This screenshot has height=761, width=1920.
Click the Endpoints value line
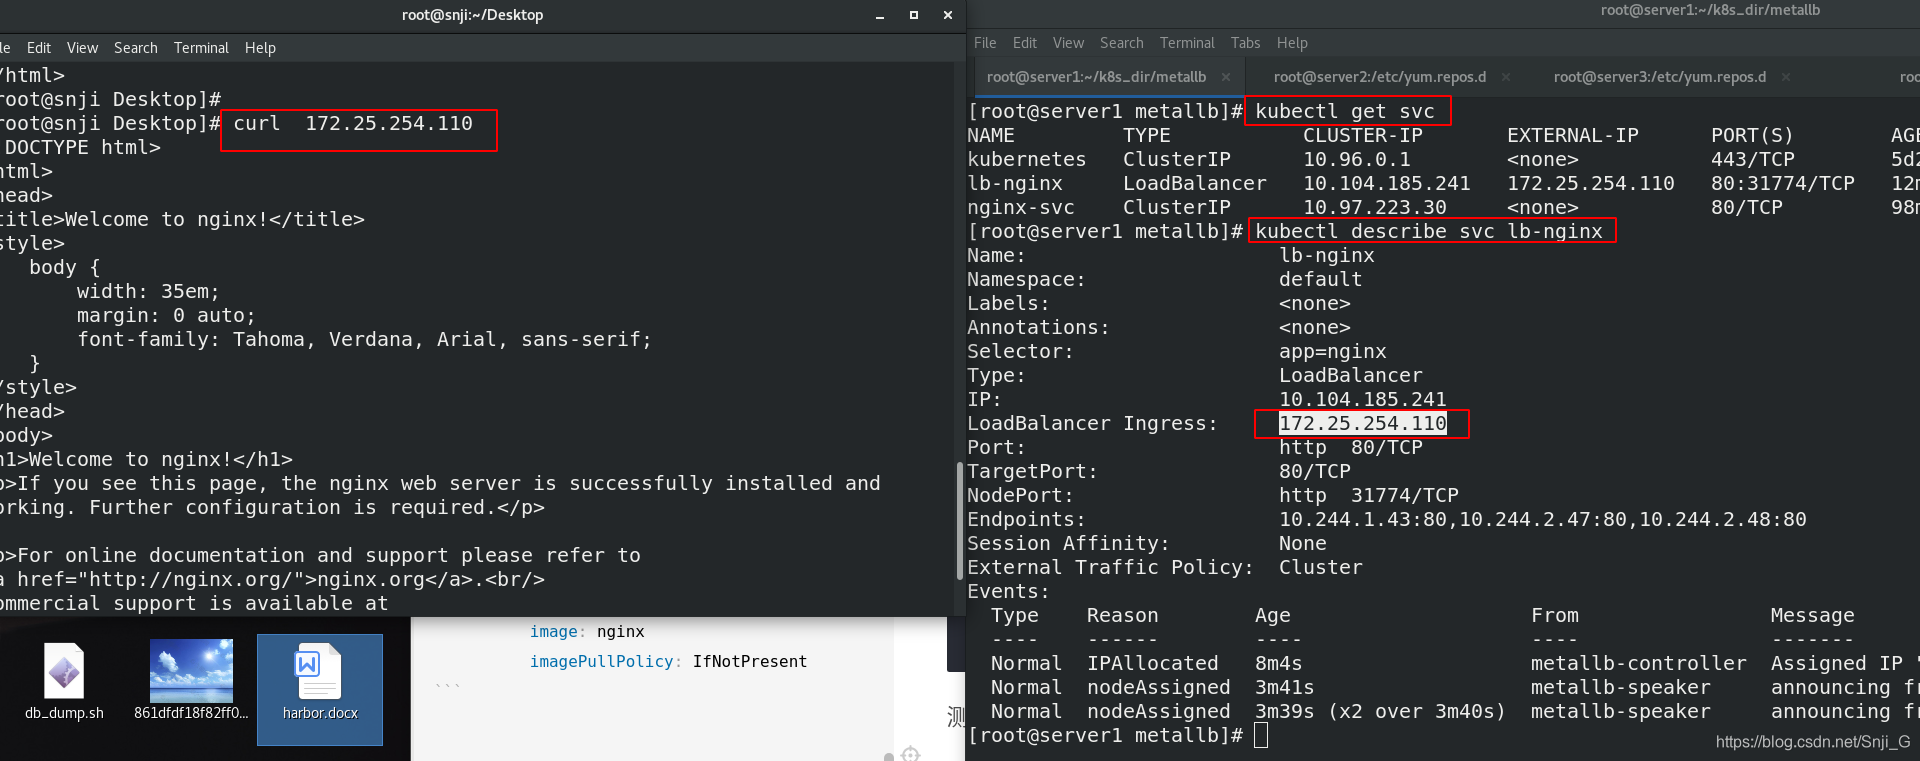pos(1542,519)
